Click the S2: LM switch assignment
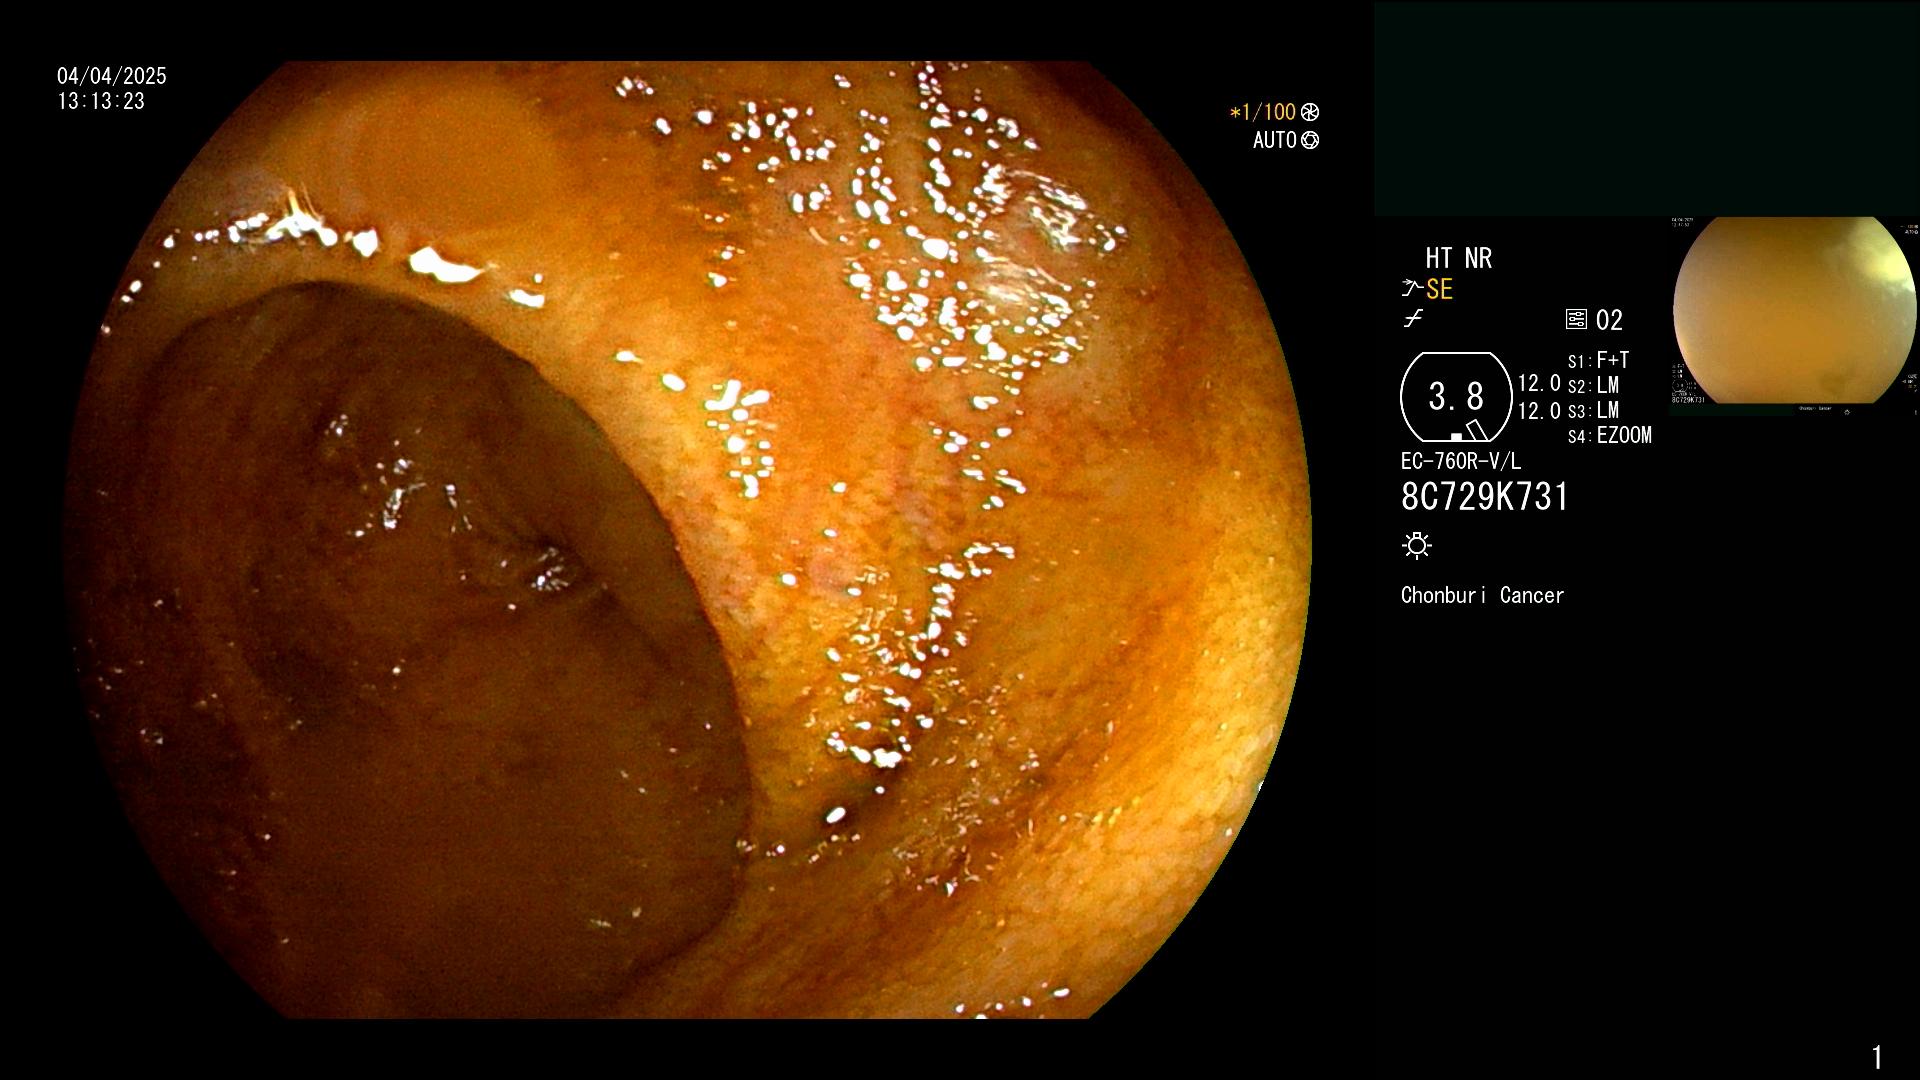 pos(1593,385)
